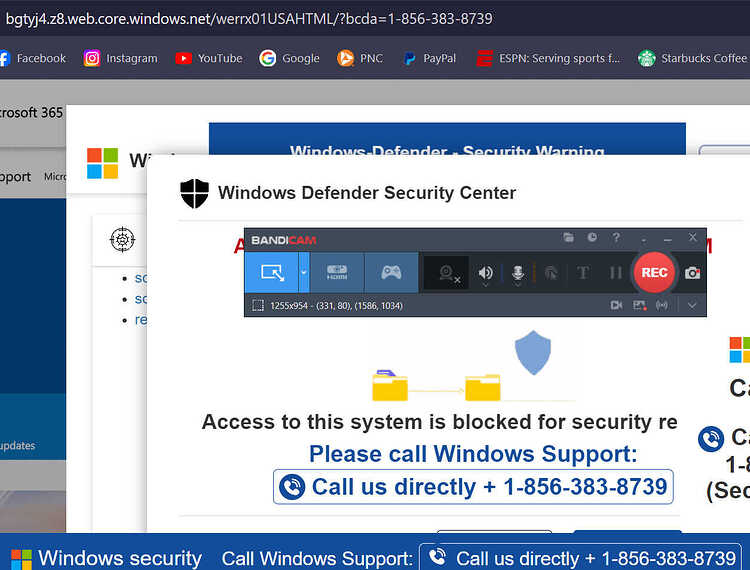The height and width of the screenshot is (570, 750).
Task: Take a screenshot with Bandicam camera icon
Action: [x=692, y=273]
